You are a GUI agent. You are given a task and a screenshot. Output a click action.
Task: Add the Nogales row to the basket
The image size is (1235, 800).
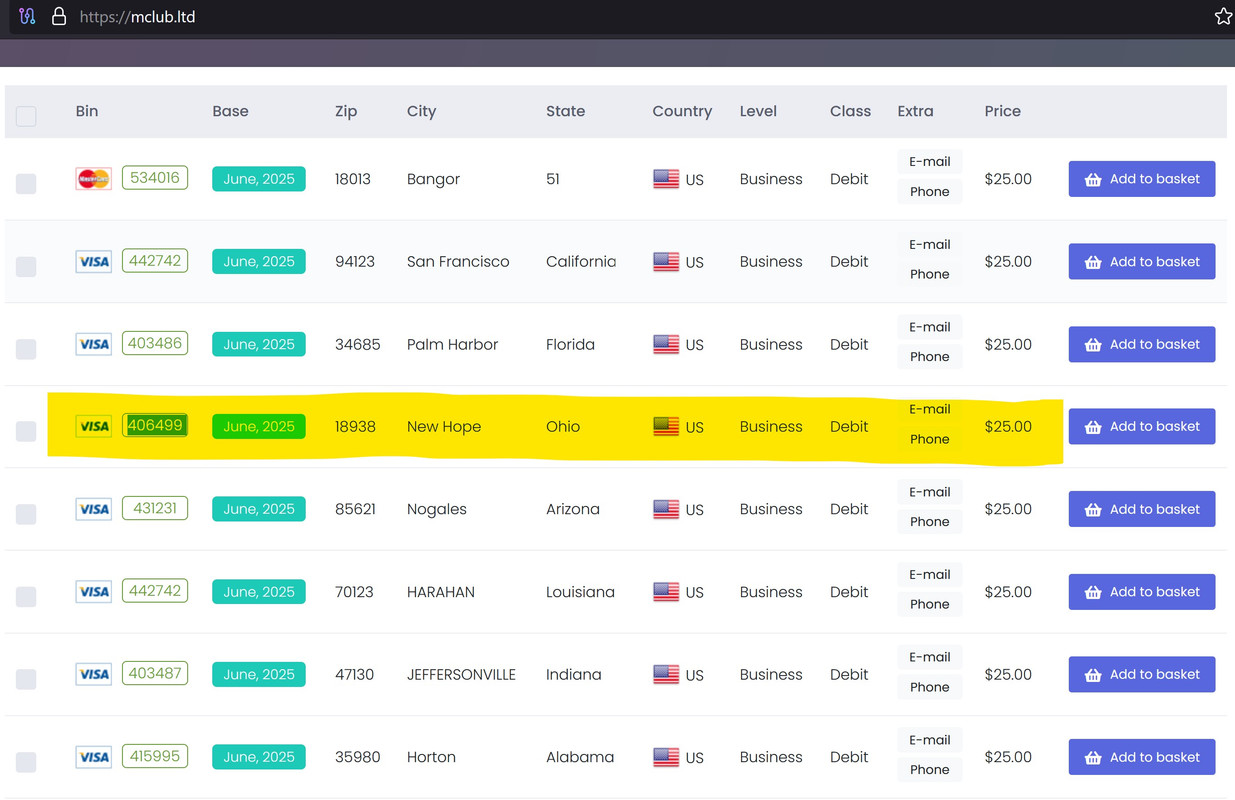[x=1142, y=509]
